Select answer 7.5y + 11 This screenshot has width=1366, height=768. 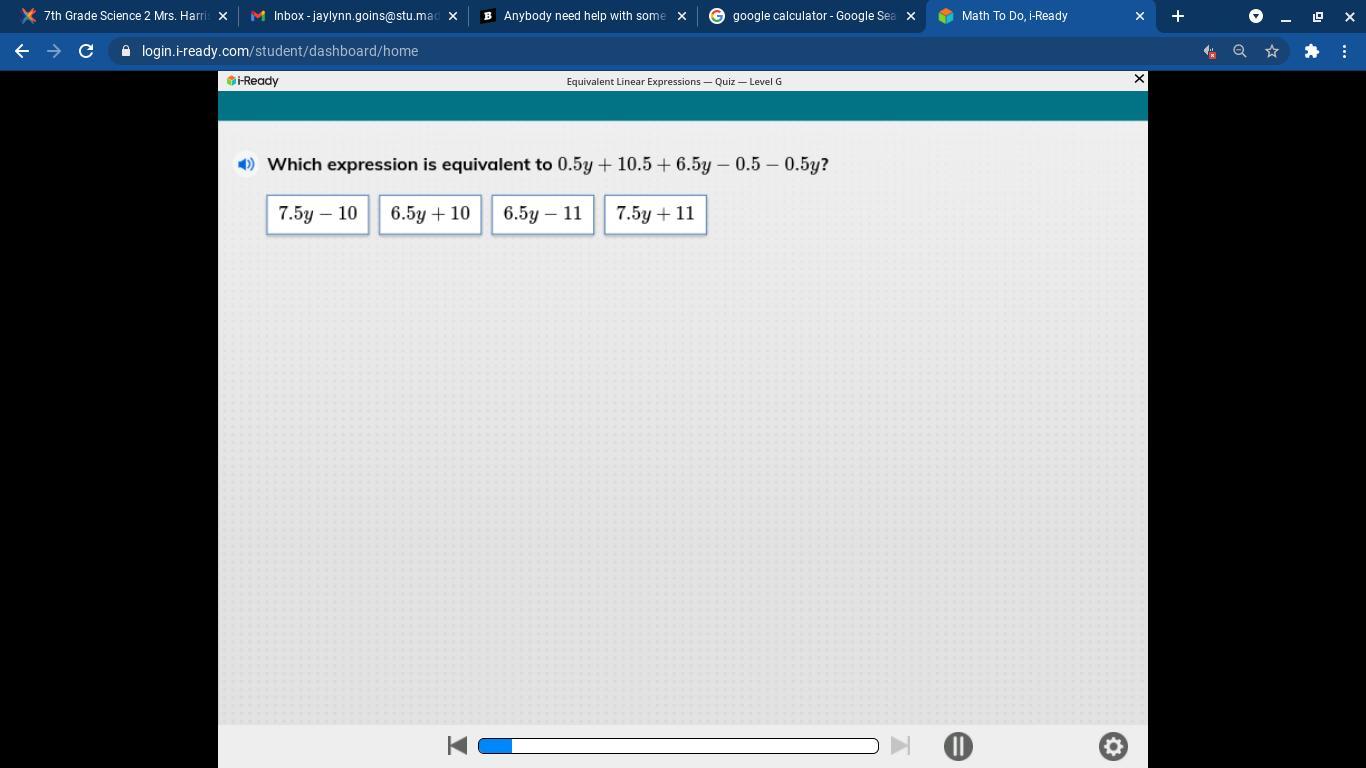click(x=655, y=214)
